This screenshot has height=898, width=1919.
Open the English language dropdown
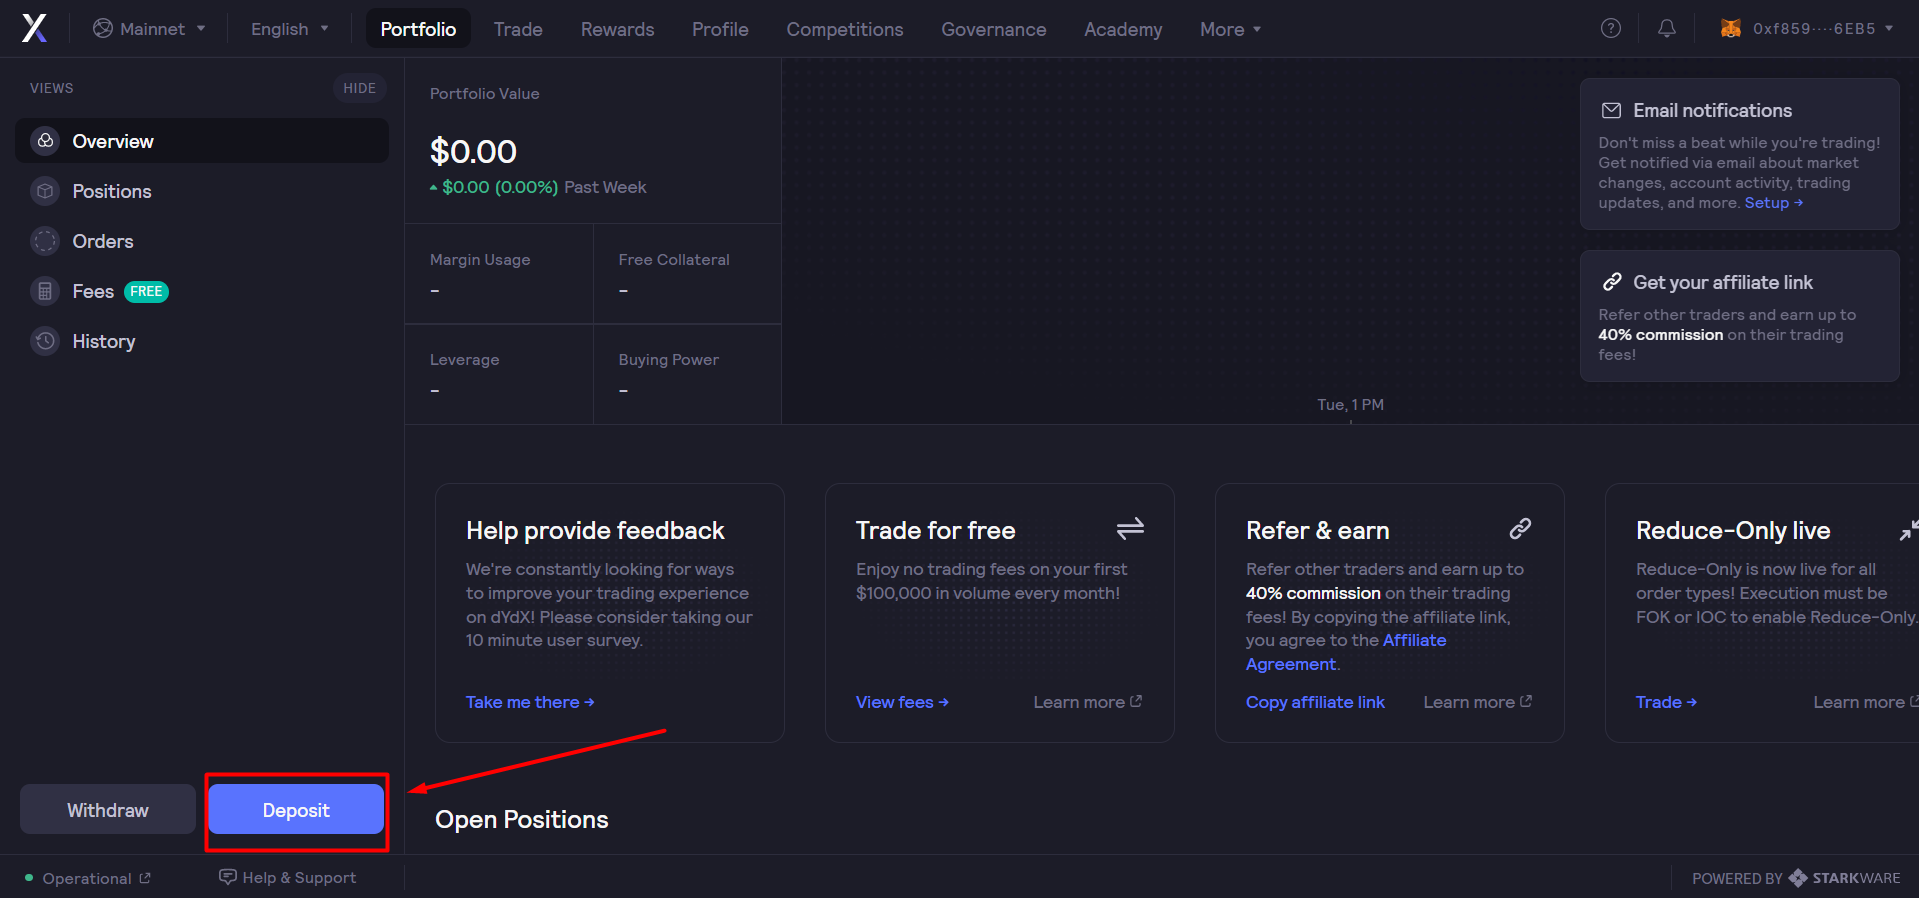[x=289, y=29]
